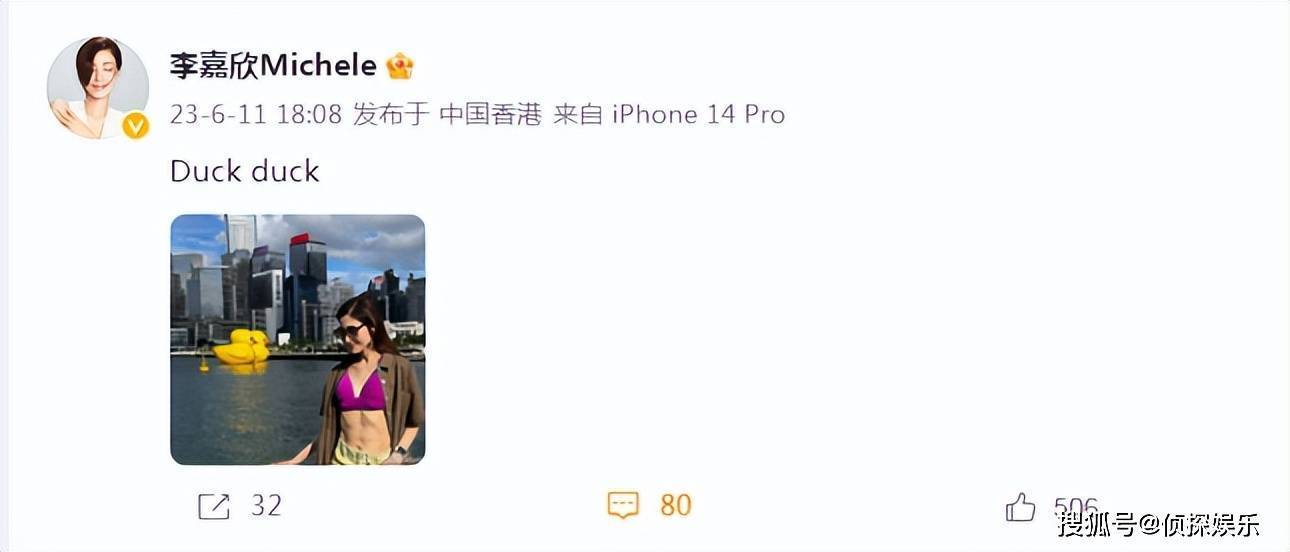
Task: Click the iPhone 14 Pro source link
Action: 698,114
